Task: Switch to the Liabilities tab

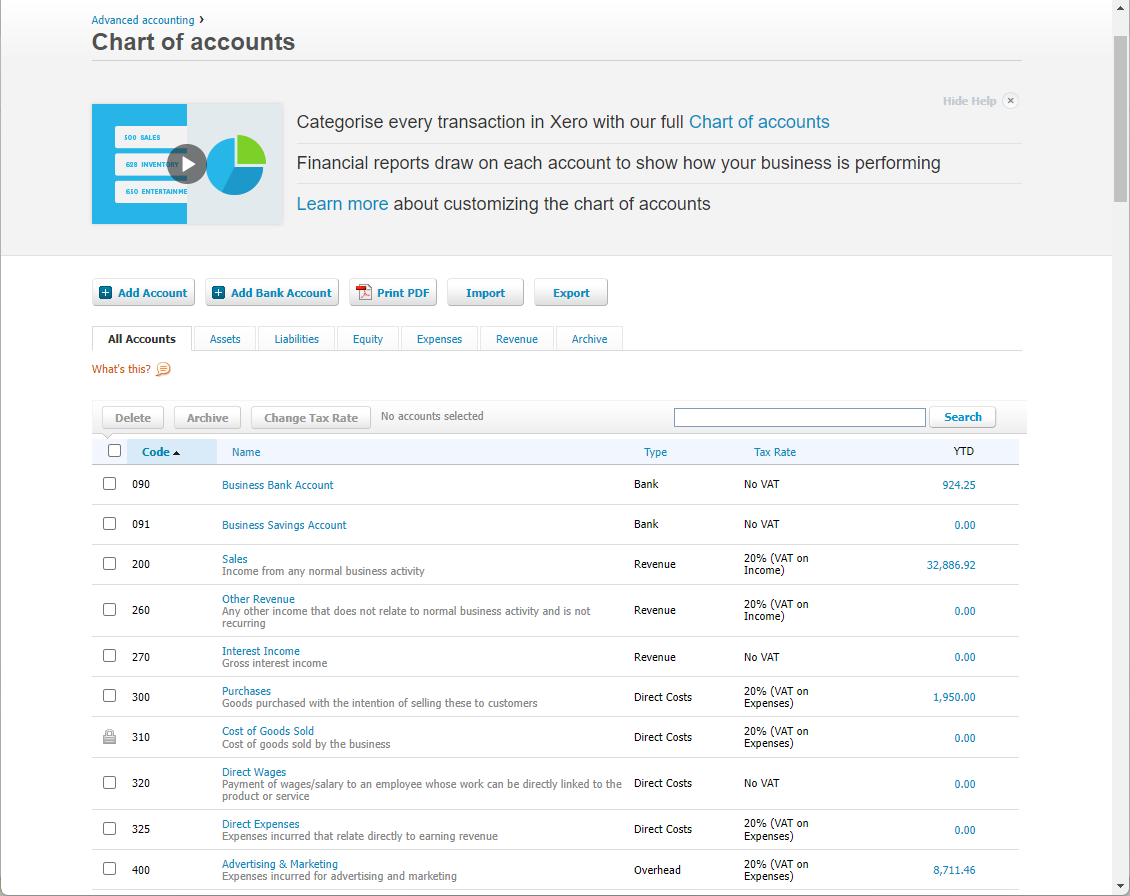Action: (x=296, y=338)
